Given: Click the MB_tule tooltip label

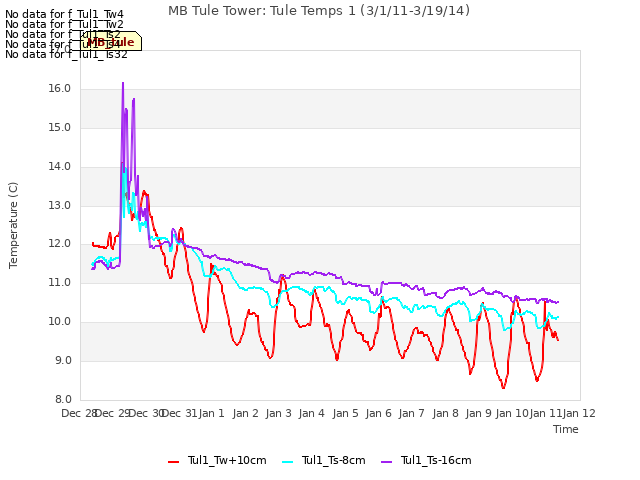Looking at the screenshot, I should 111,42.
